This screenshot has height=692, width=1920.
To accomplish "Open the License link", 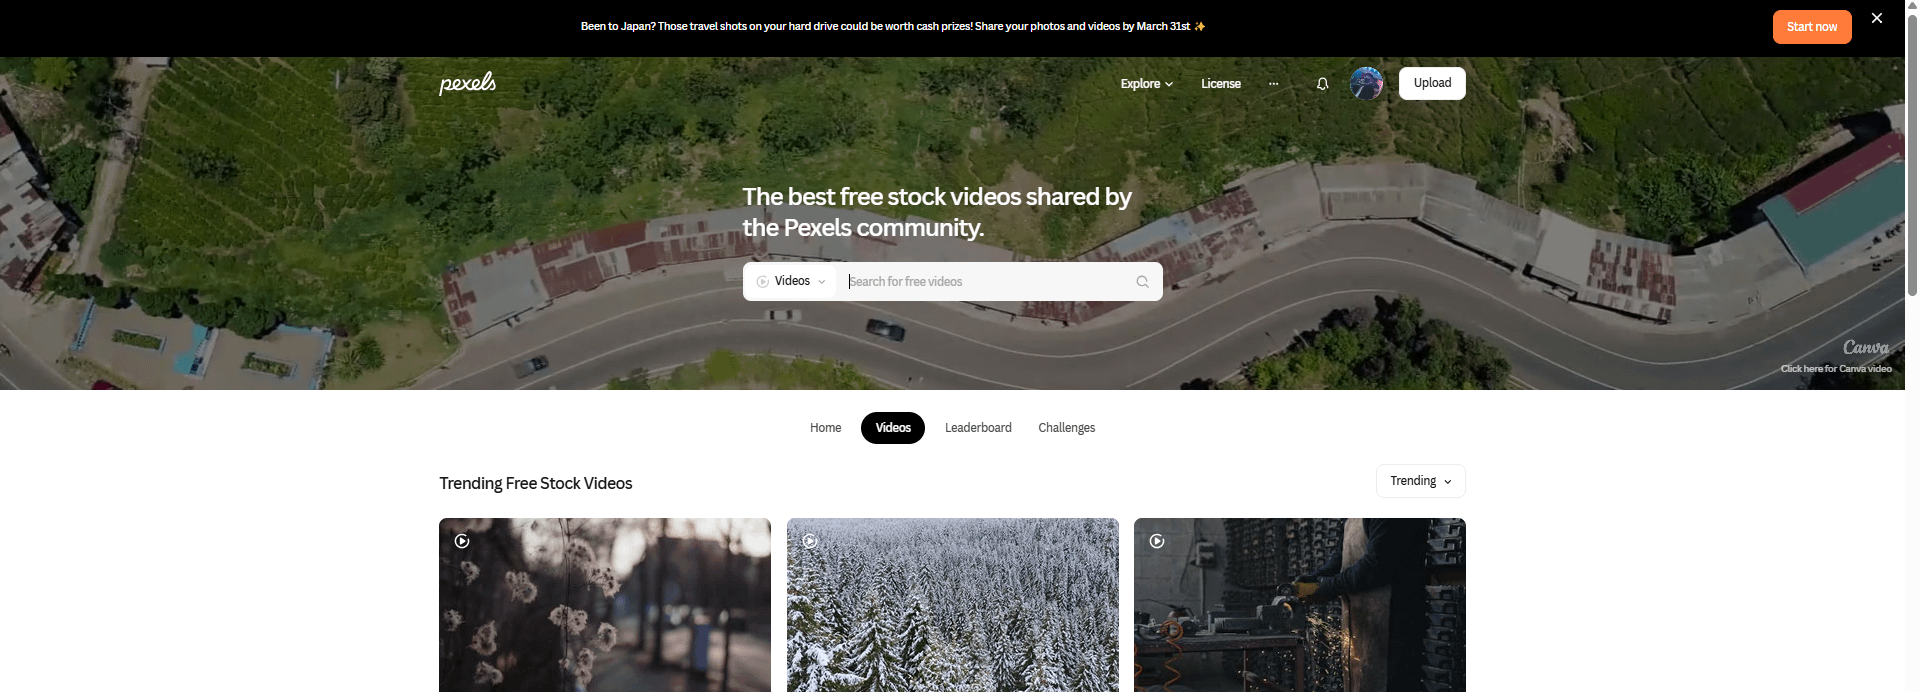I will point(1221,84).
